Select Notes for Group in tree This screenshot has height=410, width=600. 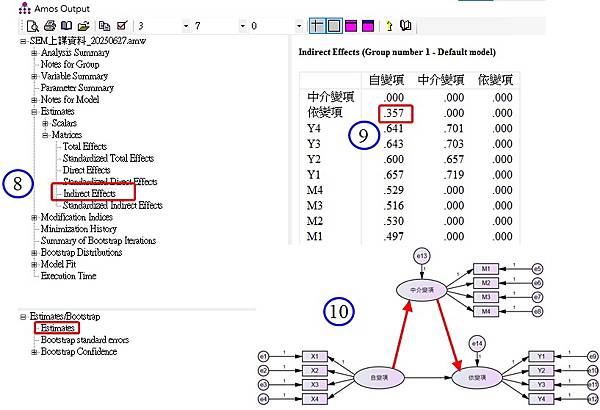pos(70,64)
